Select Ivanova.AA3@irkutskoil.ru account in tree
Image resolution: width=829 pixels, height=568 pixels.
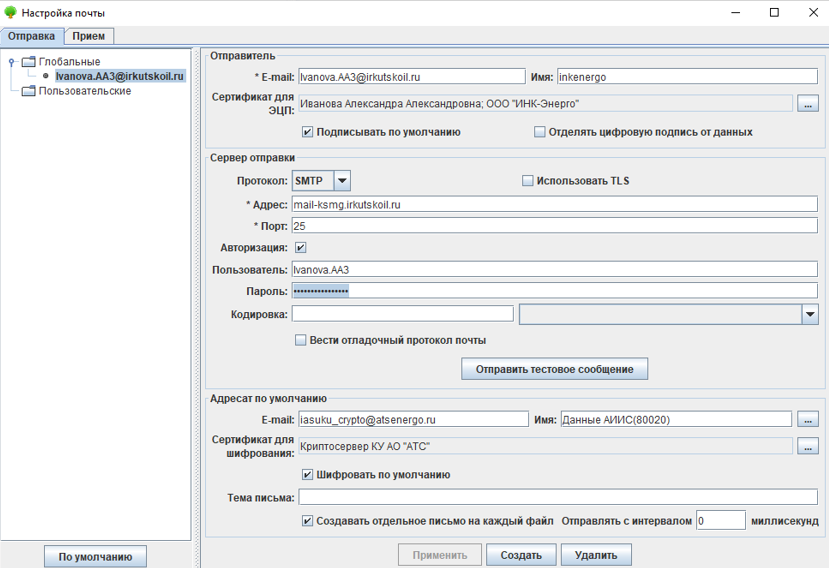[x=119, y=76]
